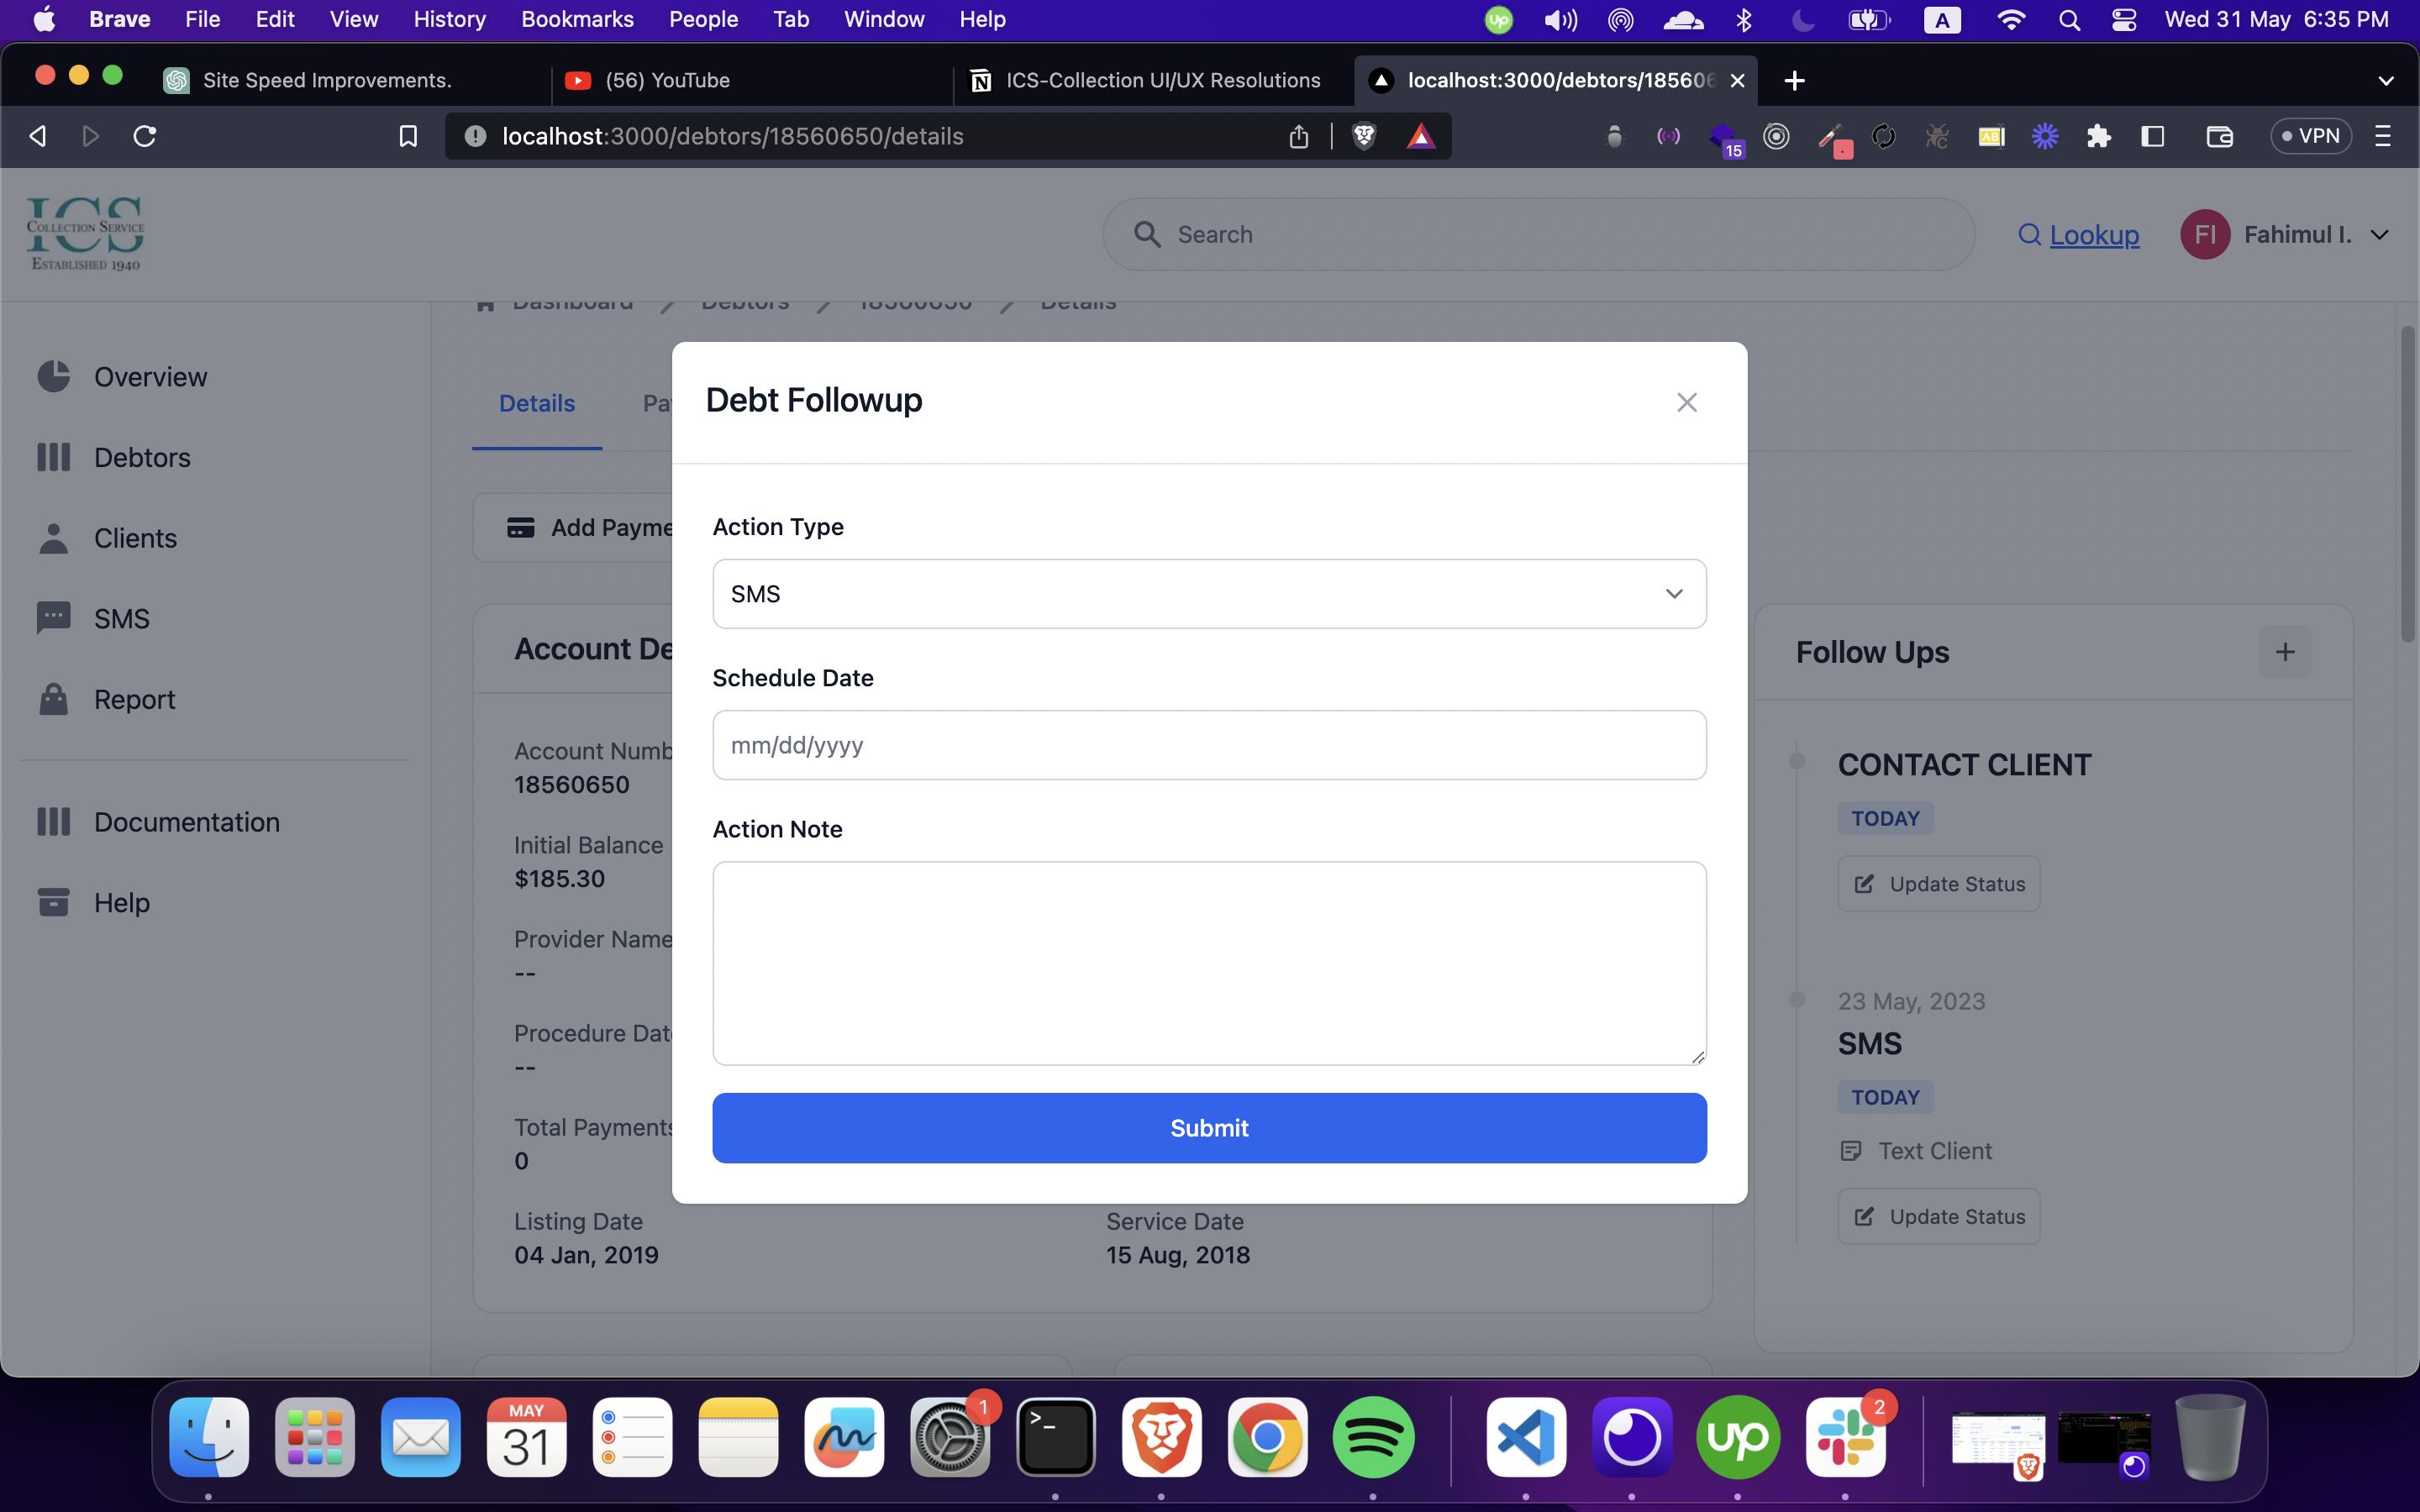Click the page vertical scrollbar
This screenshot has width=2420, height=1512.
point(2407,484)
